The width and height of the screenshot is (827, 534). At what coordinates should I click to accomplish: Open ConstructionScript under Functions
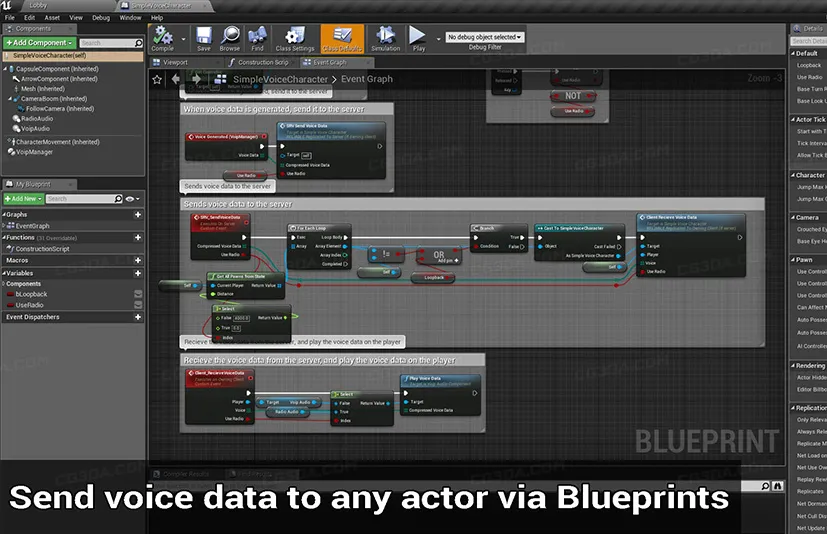pyautogui.click(x=42, y=249)
